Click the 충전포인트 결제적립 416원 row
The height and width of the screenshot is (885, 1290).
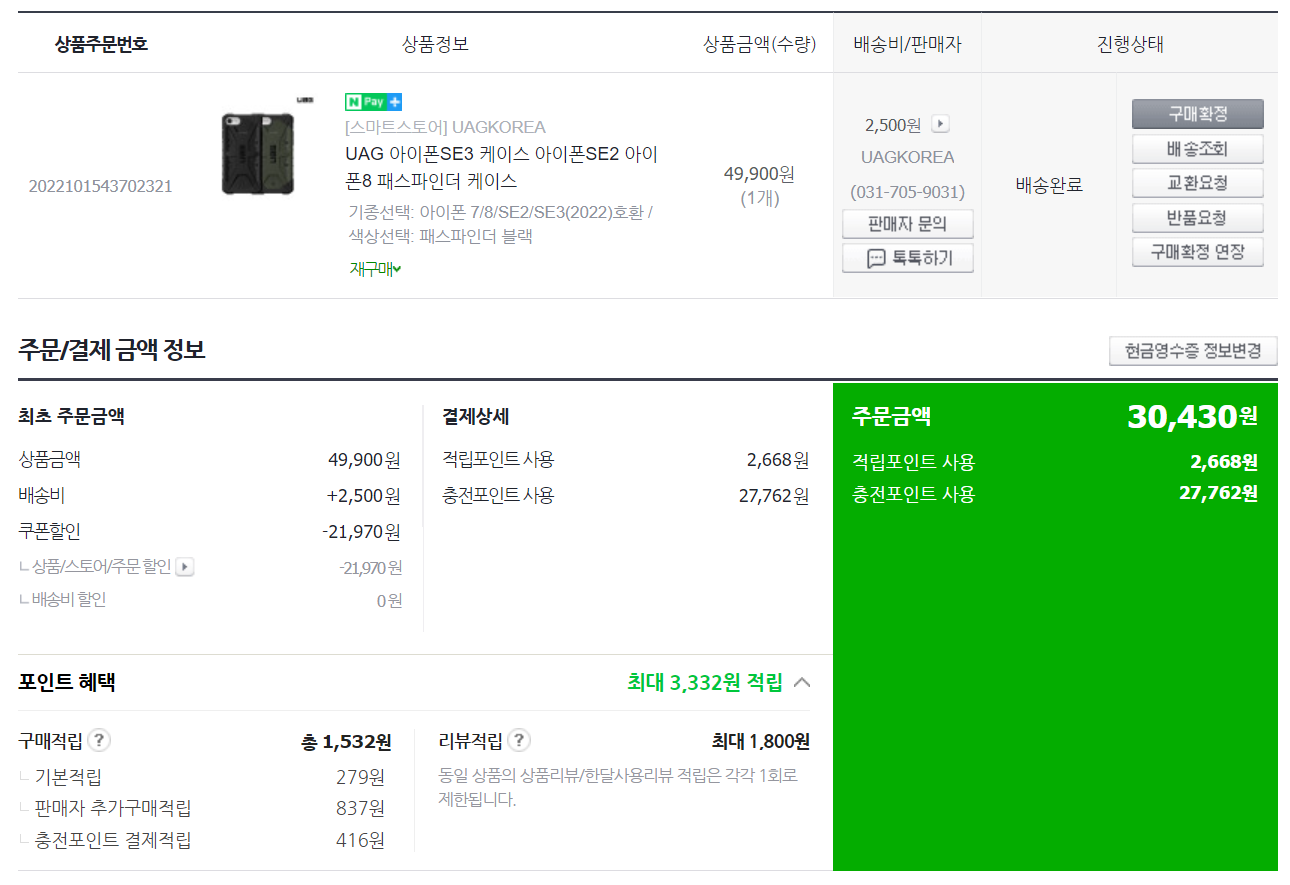pos(201,840)
